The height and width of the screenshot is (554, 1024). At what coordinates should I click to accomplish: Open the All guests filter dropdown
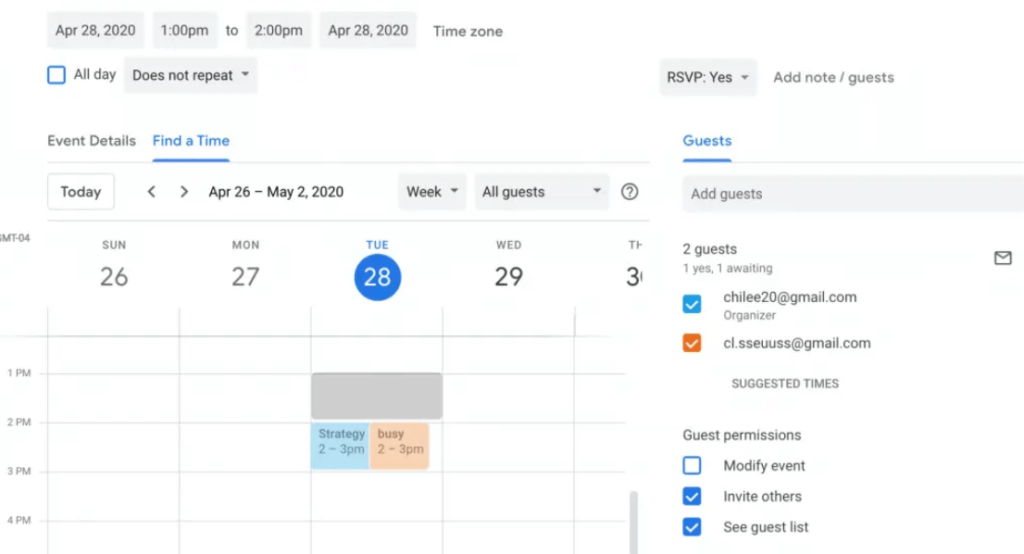[541, 192]
